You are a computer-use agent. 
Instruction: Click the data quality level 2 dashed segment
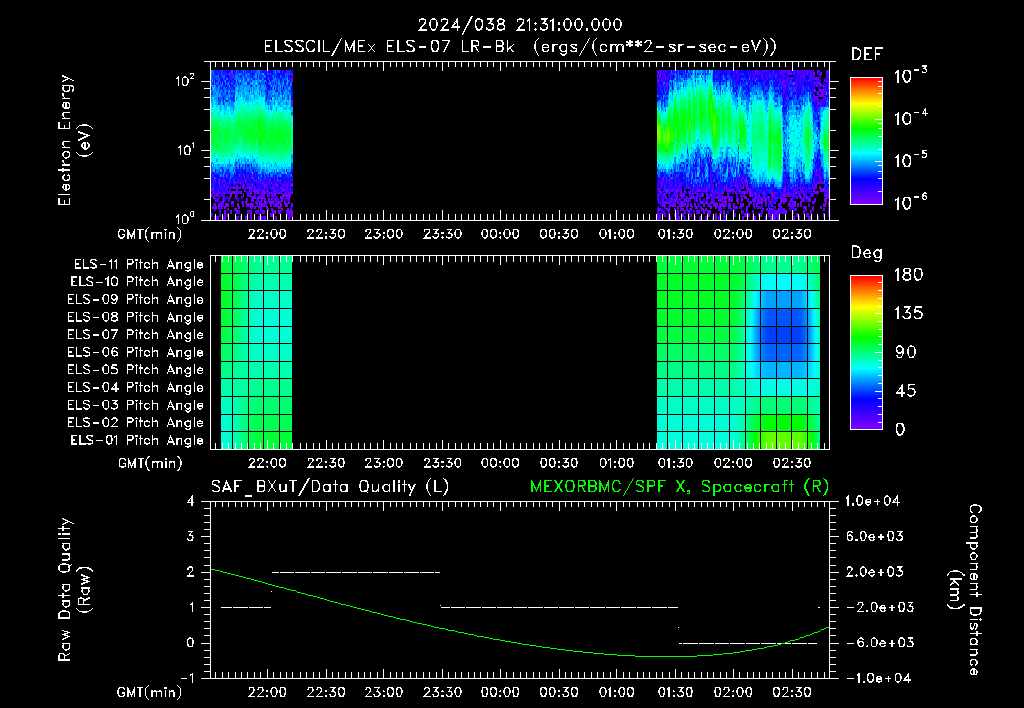tap(356, 572)
